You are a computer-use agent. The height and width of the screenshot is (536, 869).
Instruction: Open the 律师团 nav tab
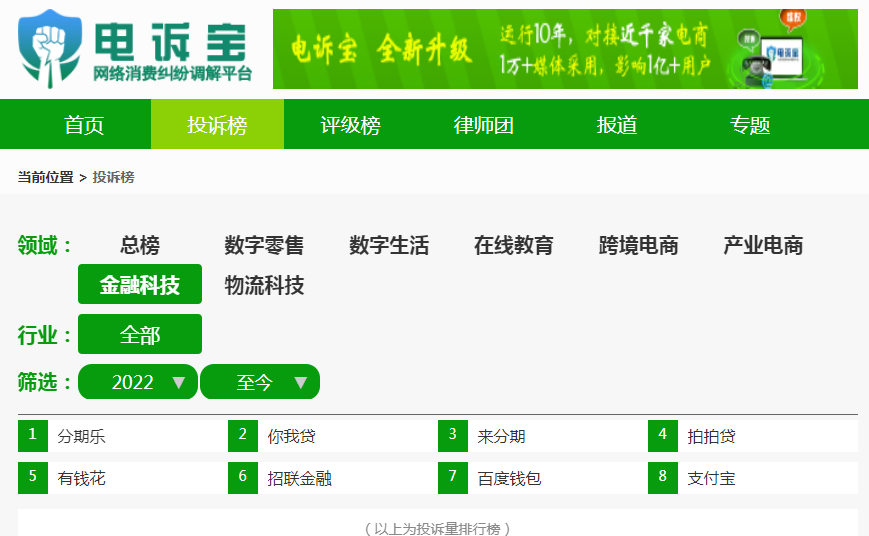[483, 125]
